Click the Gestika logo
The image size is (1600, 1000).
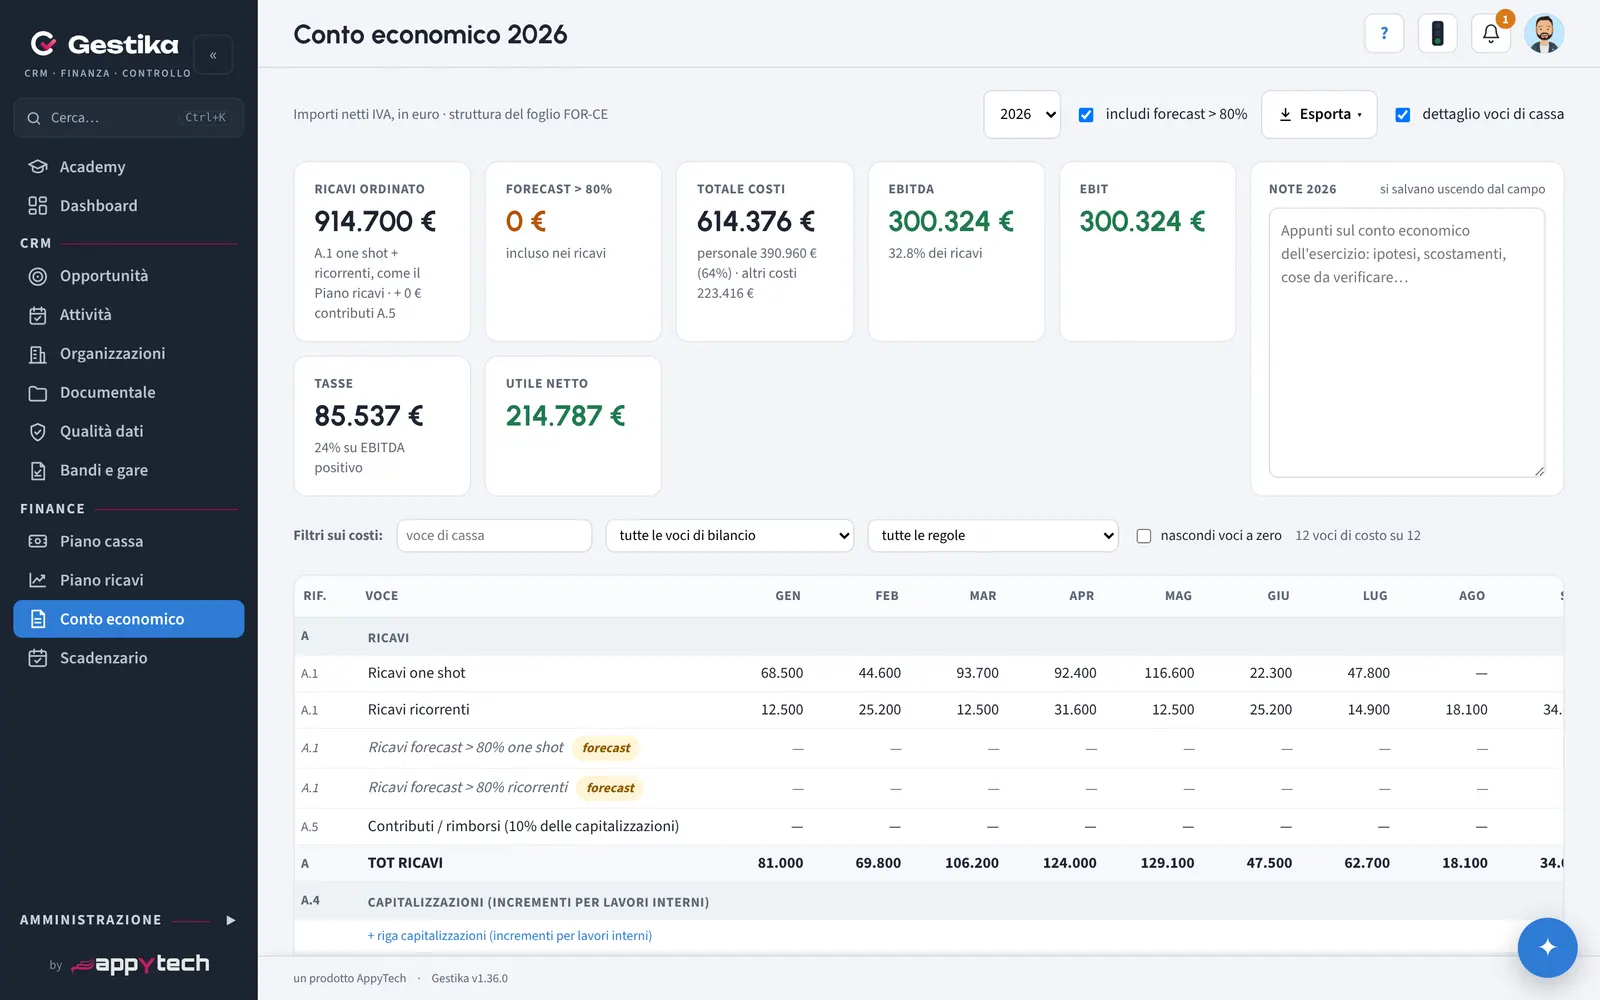104,44
